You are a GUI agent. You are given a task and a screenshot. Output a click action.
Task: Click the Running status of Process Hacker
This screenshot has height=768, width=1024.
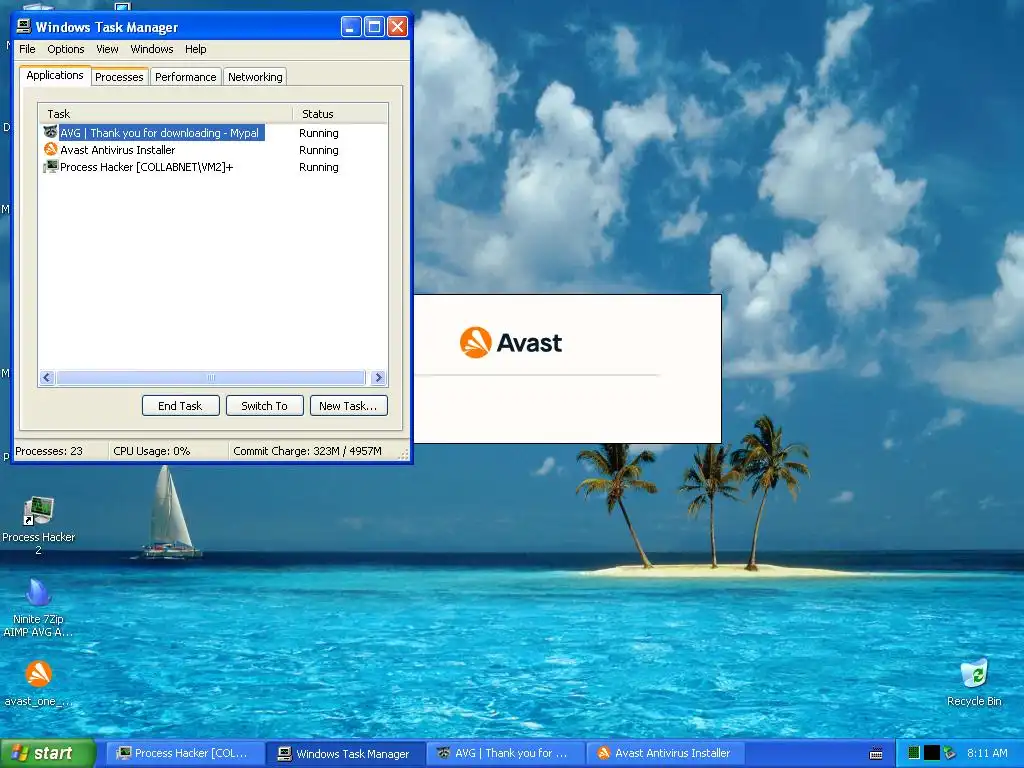[x=319, y=167]
